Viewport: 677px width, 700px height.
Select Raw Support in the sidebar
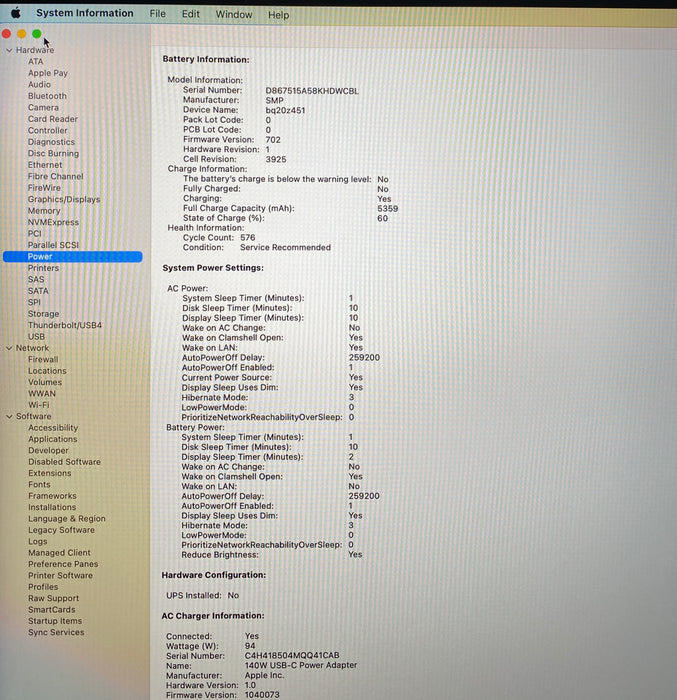[x=54, y=598]
